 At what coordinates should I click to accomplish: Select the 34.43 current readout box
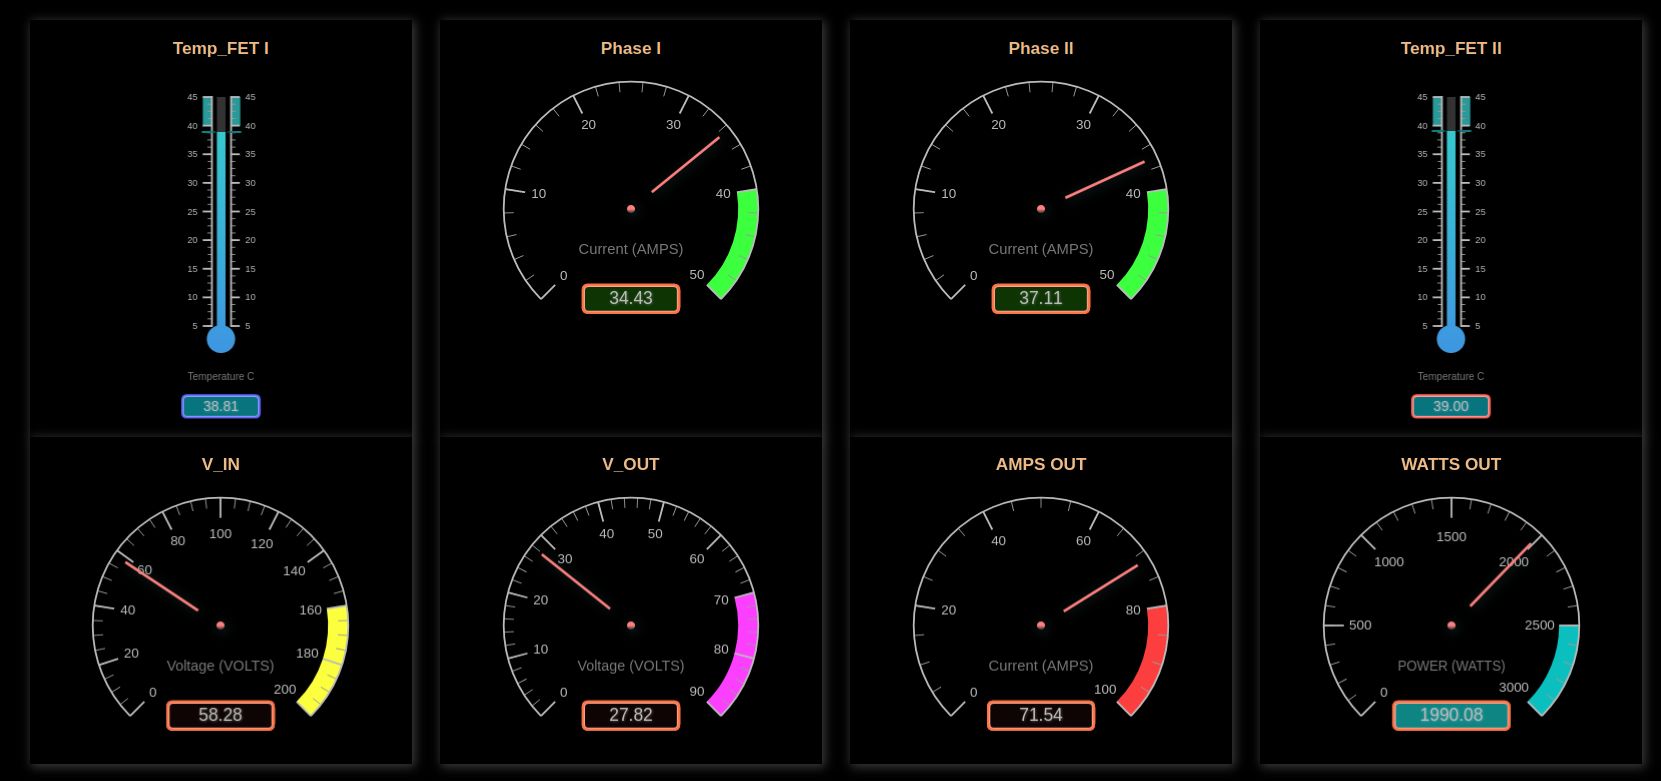[x=631, y=298]
